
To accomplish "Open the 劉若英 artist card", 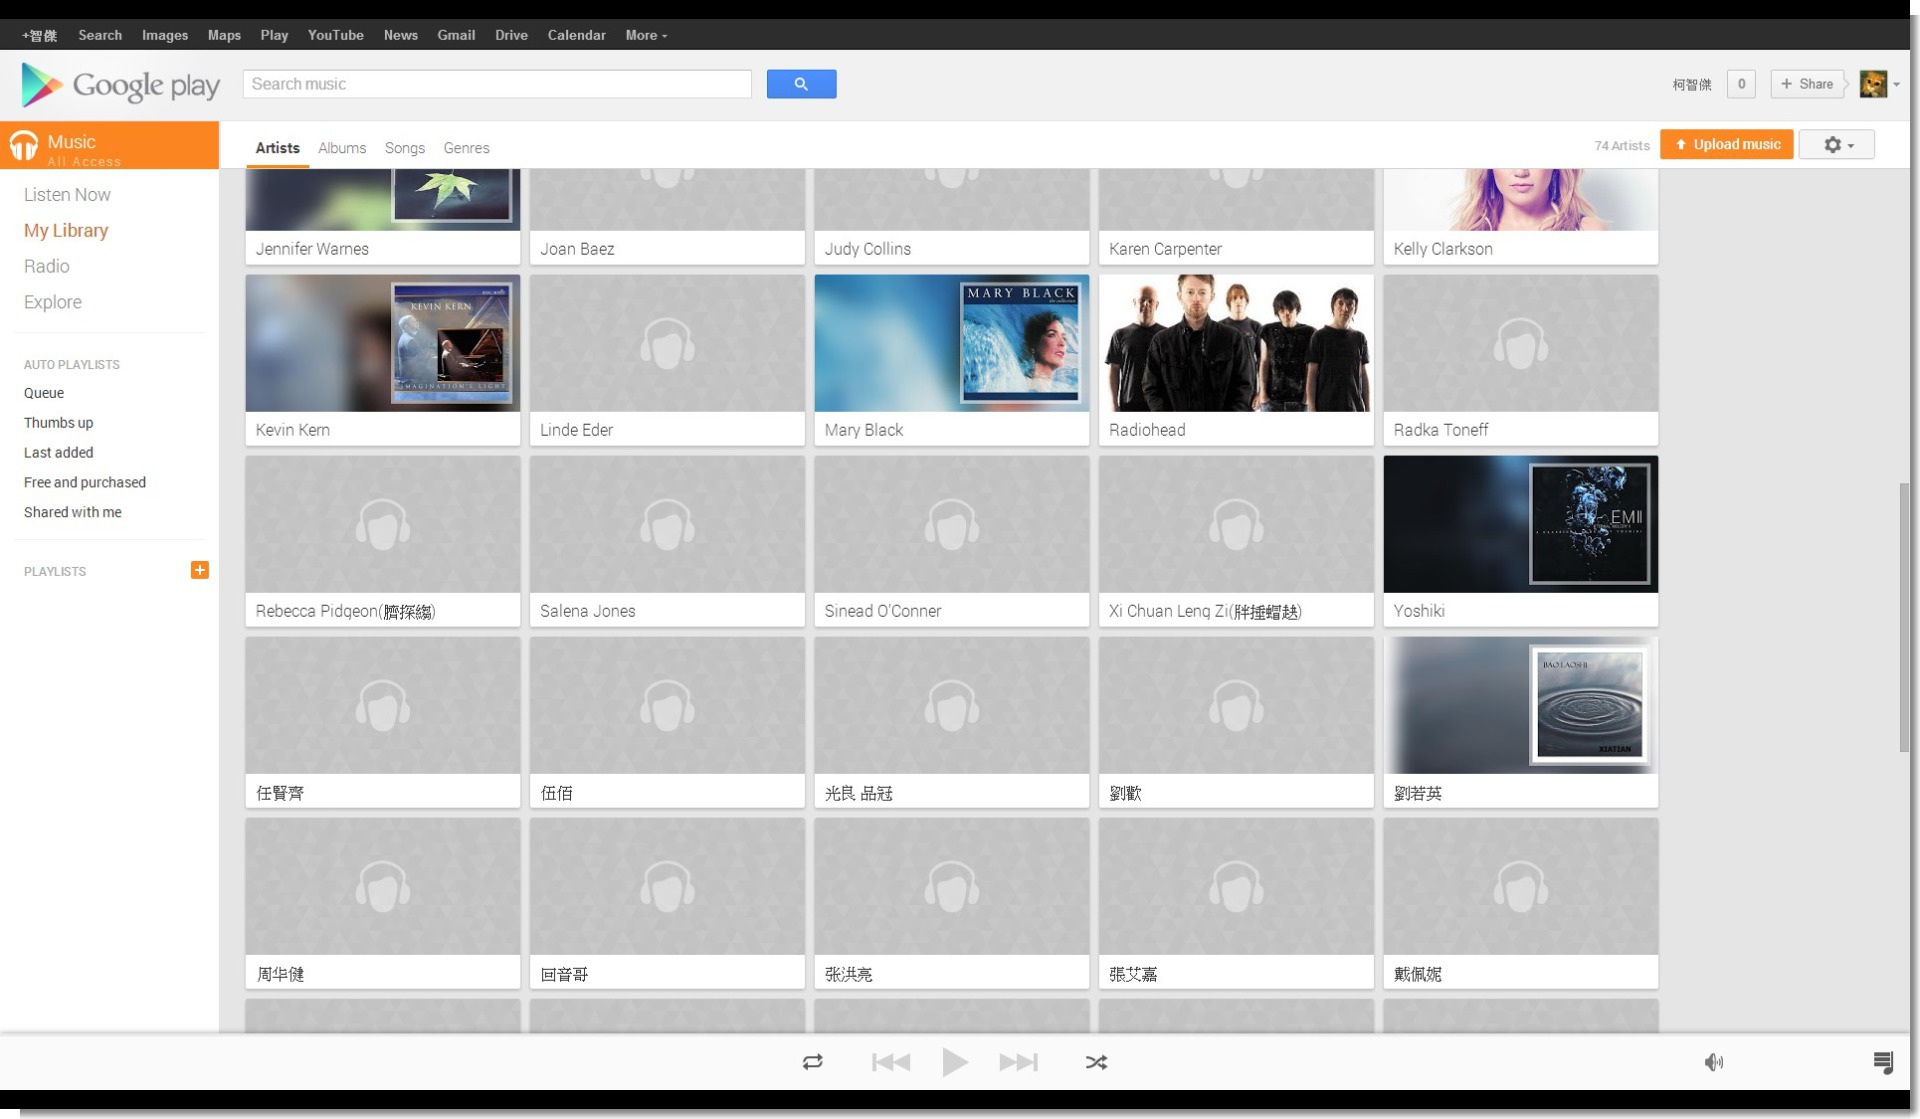I will [1521, 722].
